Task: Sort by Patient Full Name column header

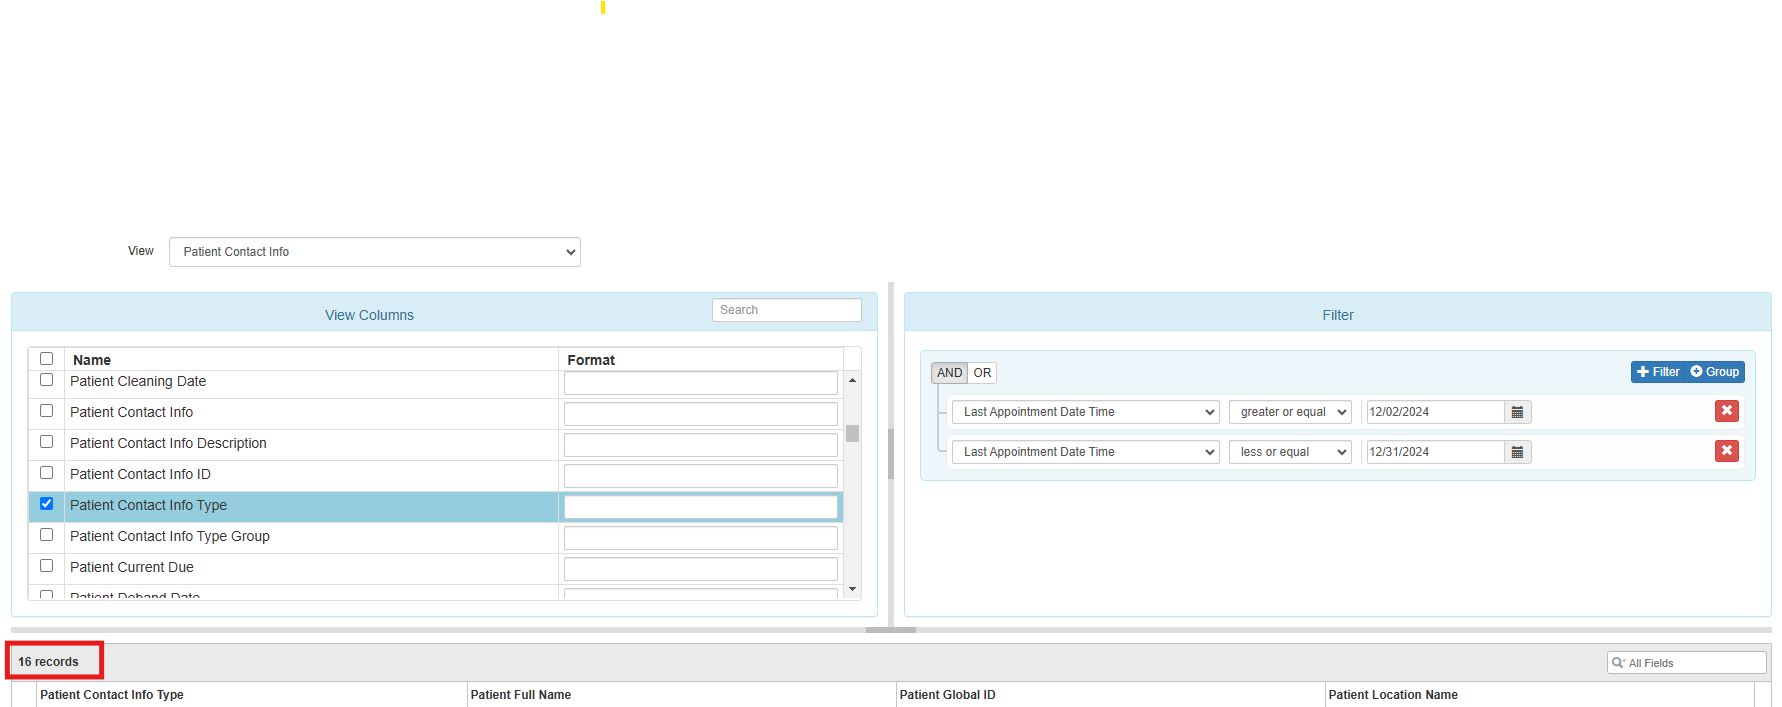Action: click(681, 695)
